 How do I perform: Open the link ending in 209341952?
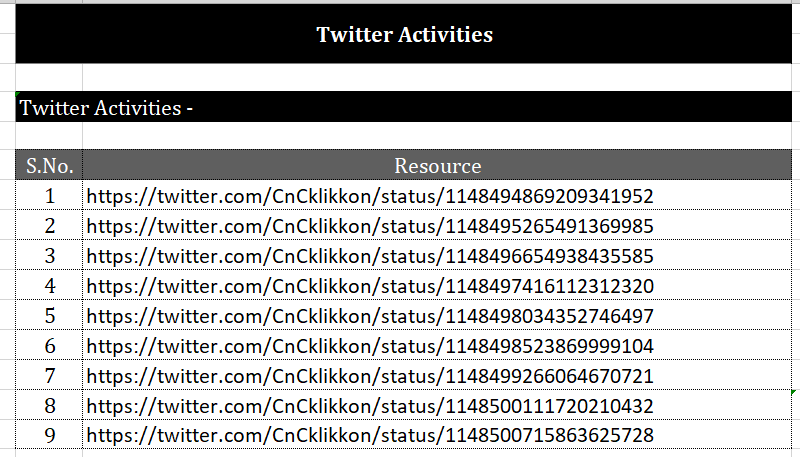coord(370,196)
